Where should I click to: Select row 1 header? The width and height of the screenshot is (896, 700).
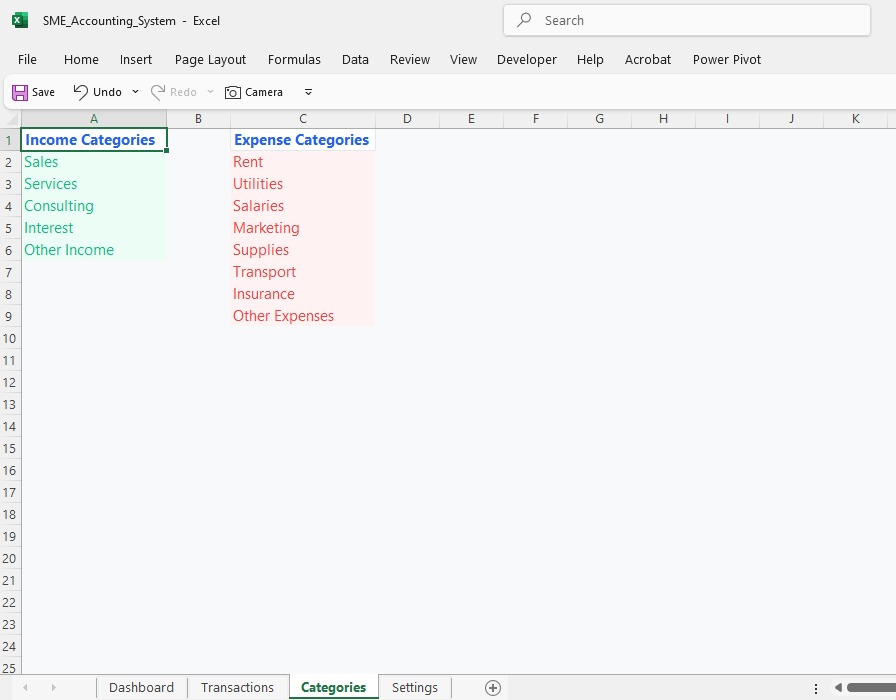(x=9, y=140)
